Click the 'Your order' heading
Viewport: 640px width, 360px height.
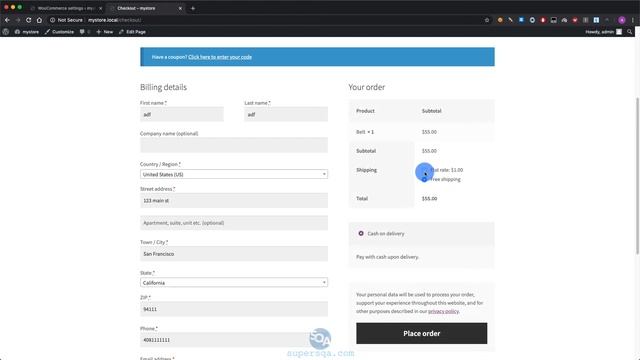click(x=367, y=87)
